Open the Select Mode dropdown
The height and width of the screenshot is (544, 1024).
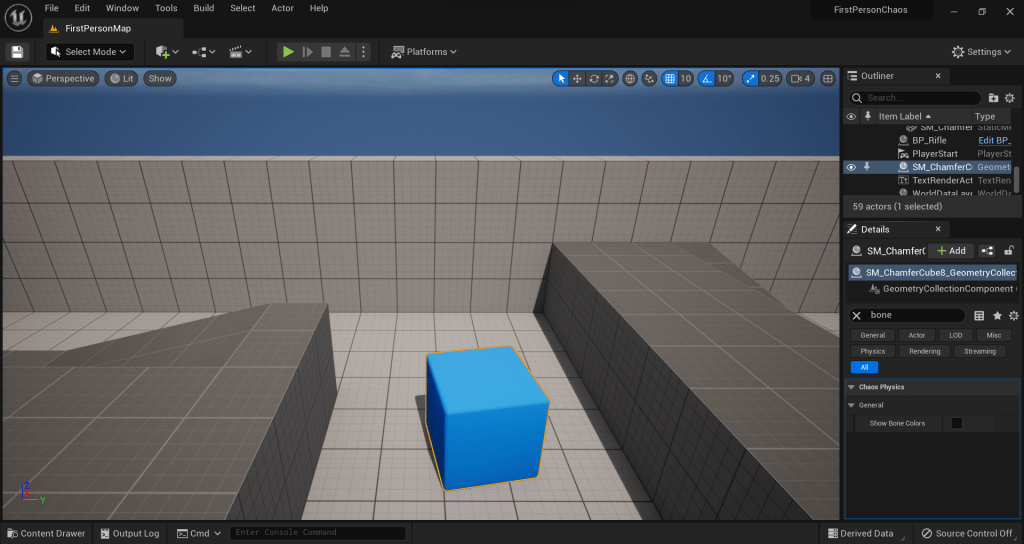tap(91, 52)
